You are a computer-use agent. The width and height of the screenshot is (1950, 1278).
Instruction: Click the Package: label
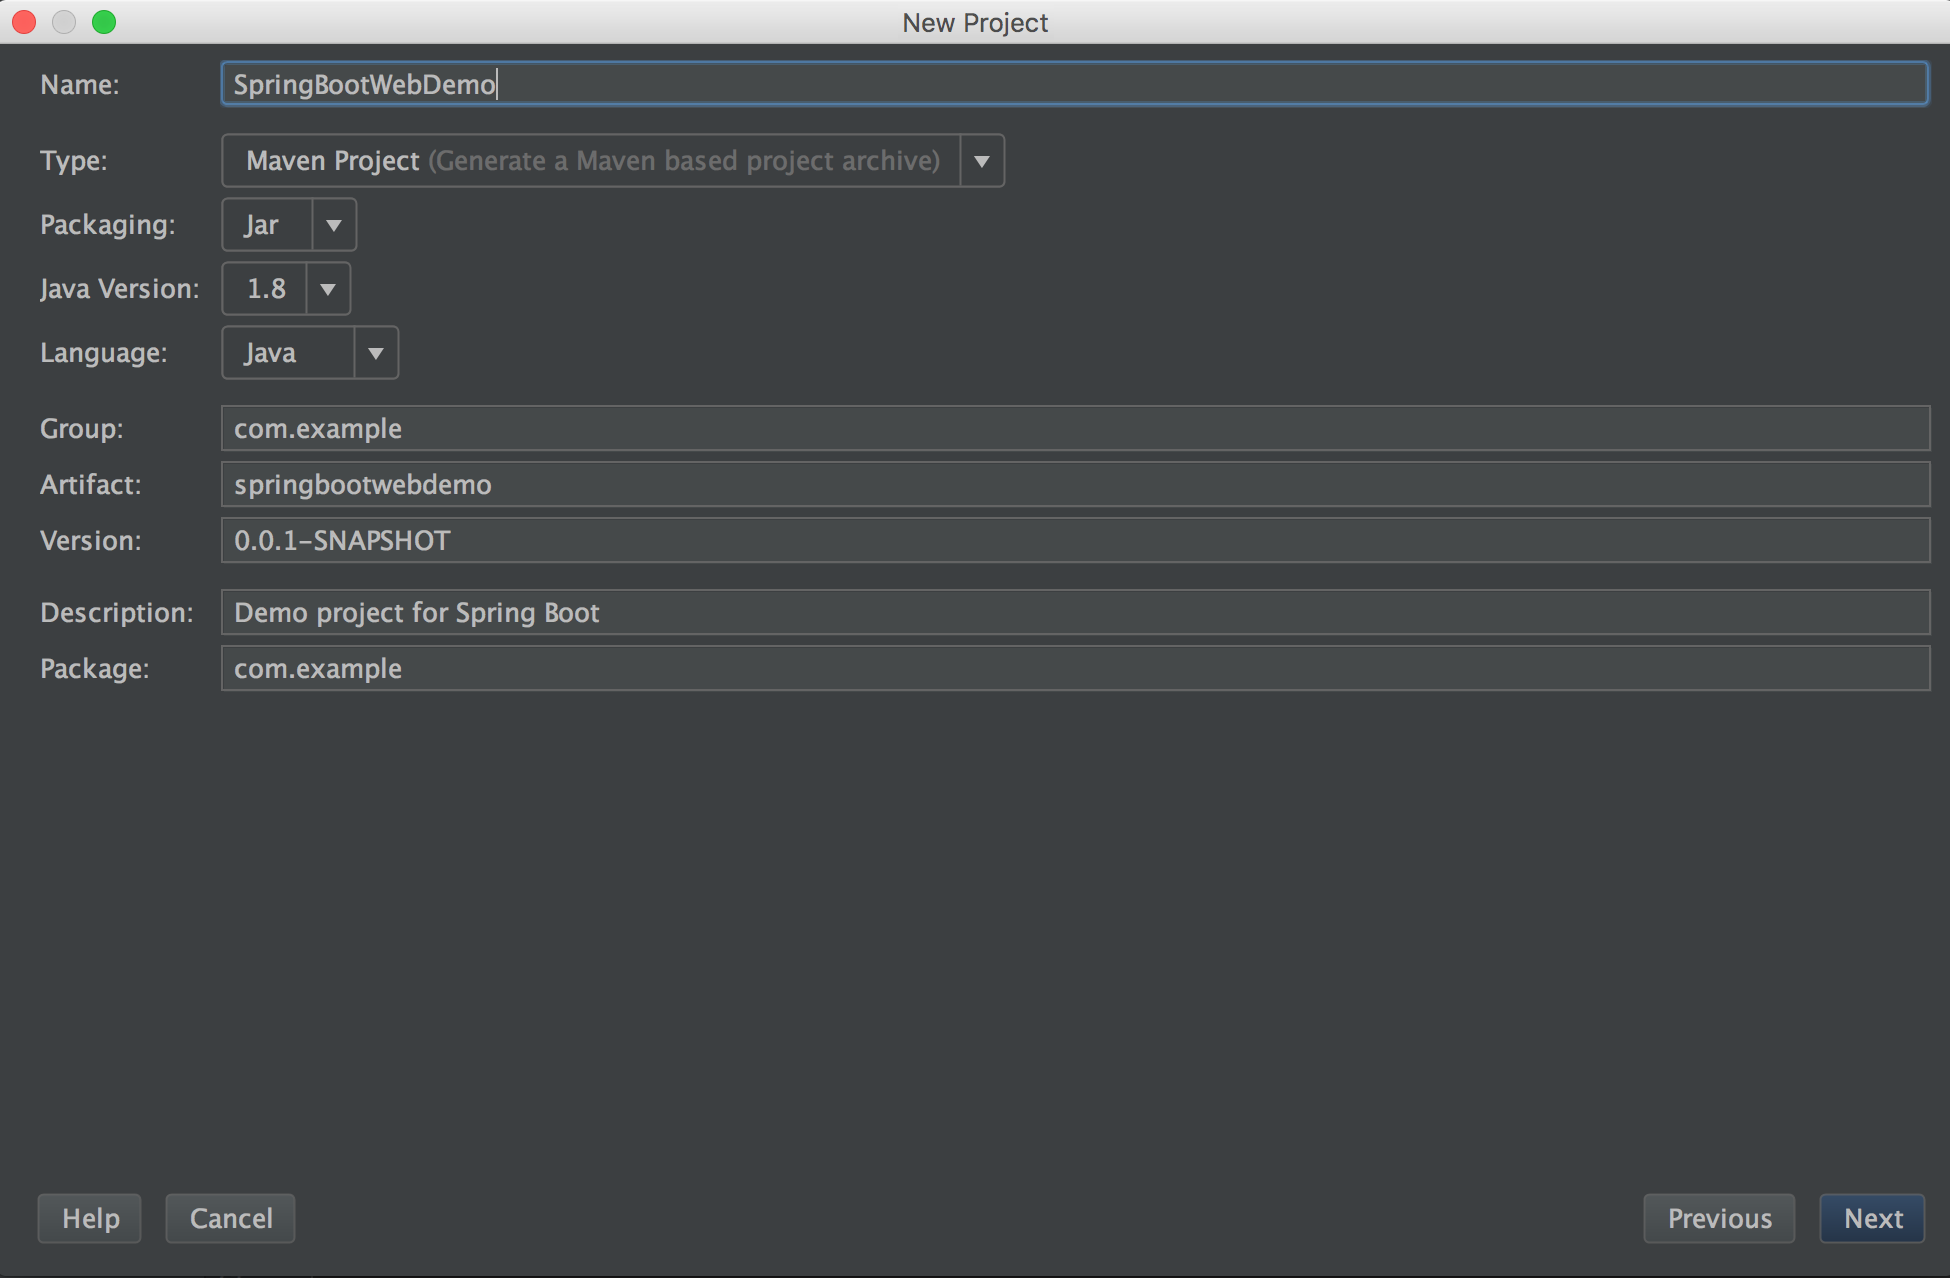pos(95,668)
